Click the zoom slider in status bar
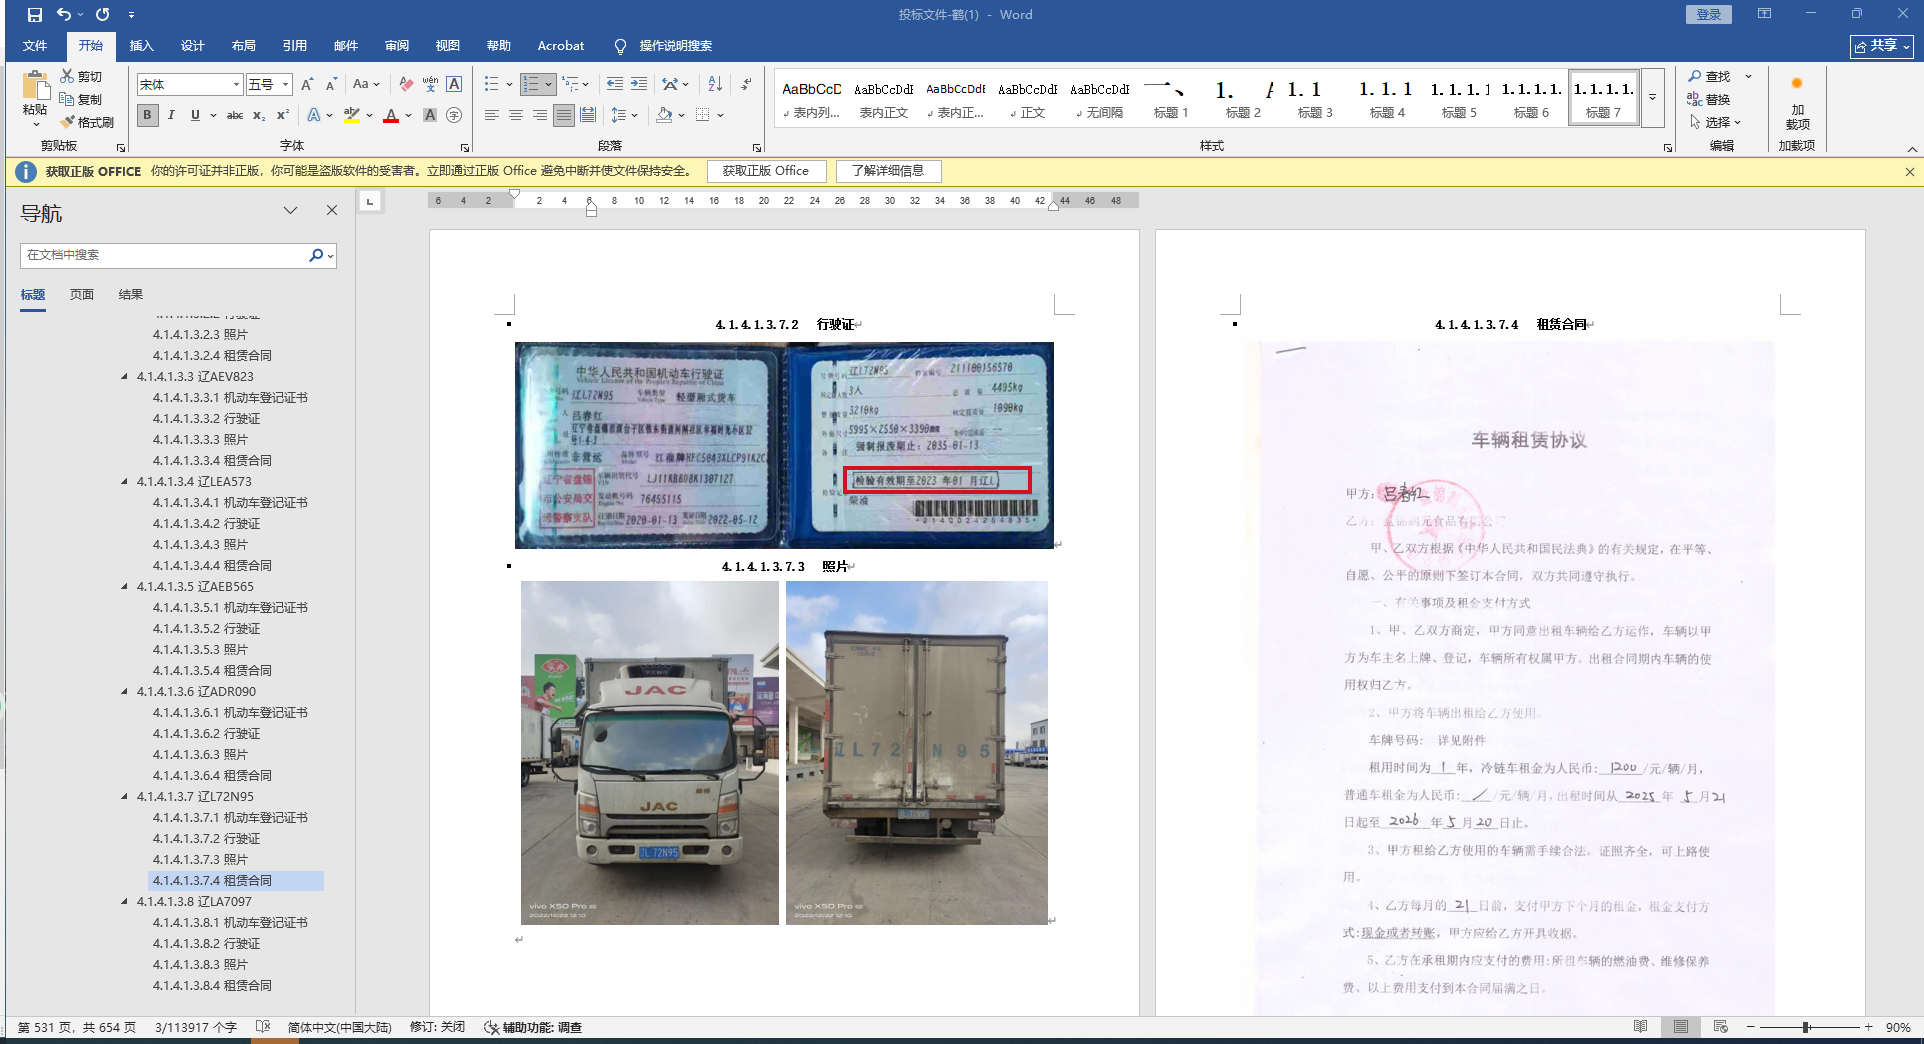 click(x=1806, y=1027)
